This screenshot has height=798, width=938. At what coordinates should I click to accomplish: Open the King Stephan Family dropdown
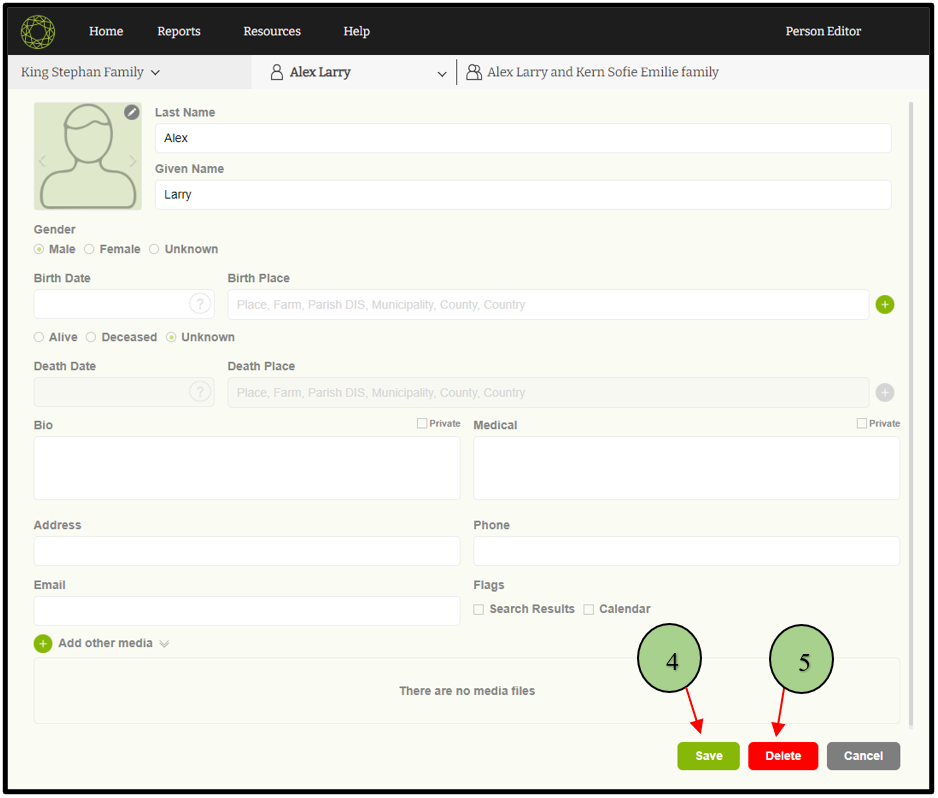click(x=90, y=72)
